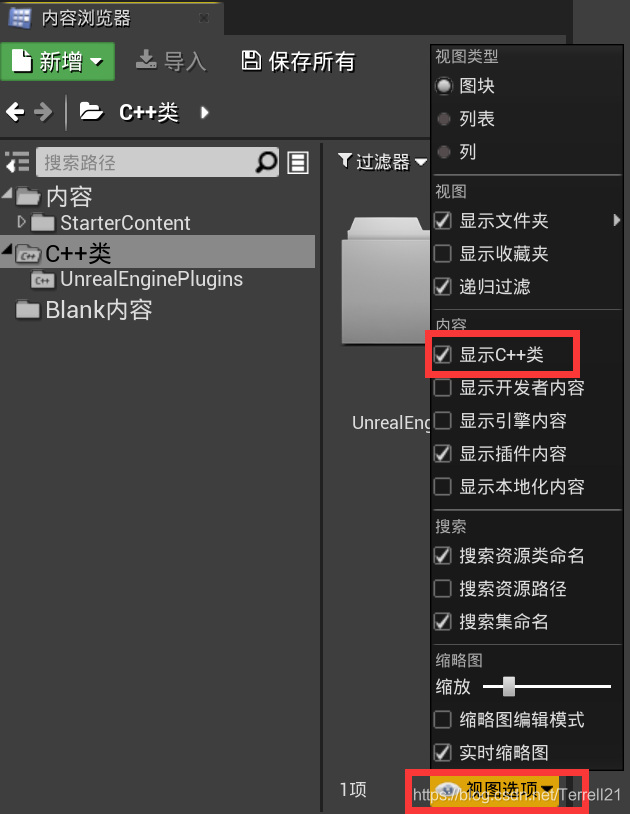The height and width of the screenshot is (814, 630).
Task: Click the 保存所有 save-all disk icon
Action: coord(251,61)
